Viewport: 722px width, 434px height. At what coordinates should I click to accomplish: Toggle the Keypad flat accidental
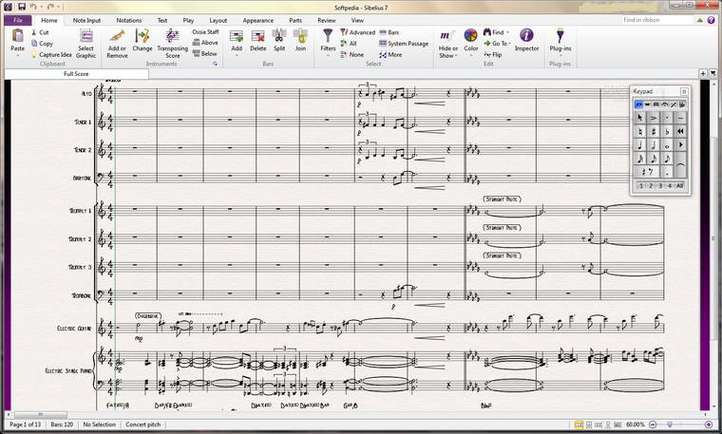click(667, 132)
